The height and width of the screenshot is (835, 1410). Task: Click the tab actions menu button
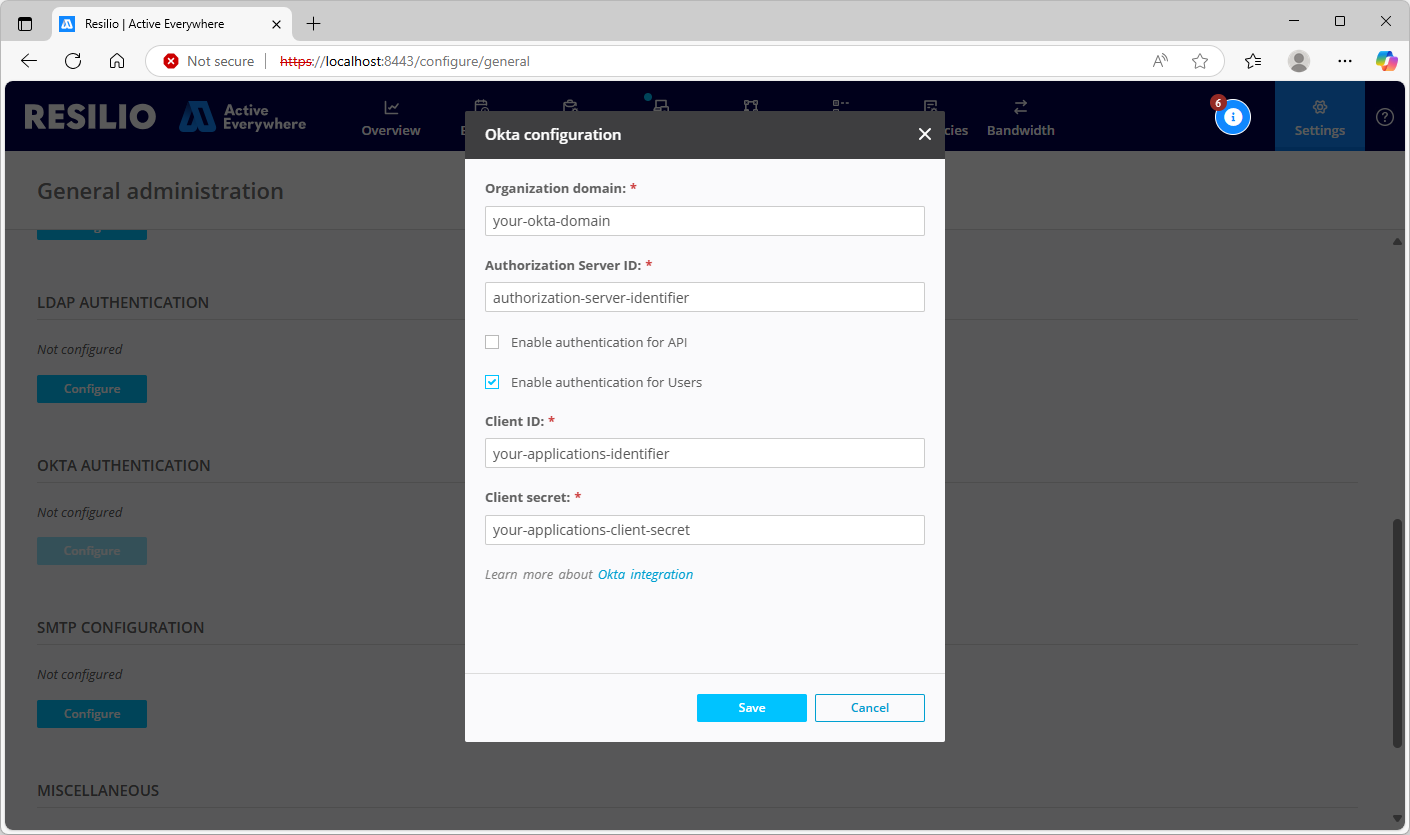tap(25, 22)
